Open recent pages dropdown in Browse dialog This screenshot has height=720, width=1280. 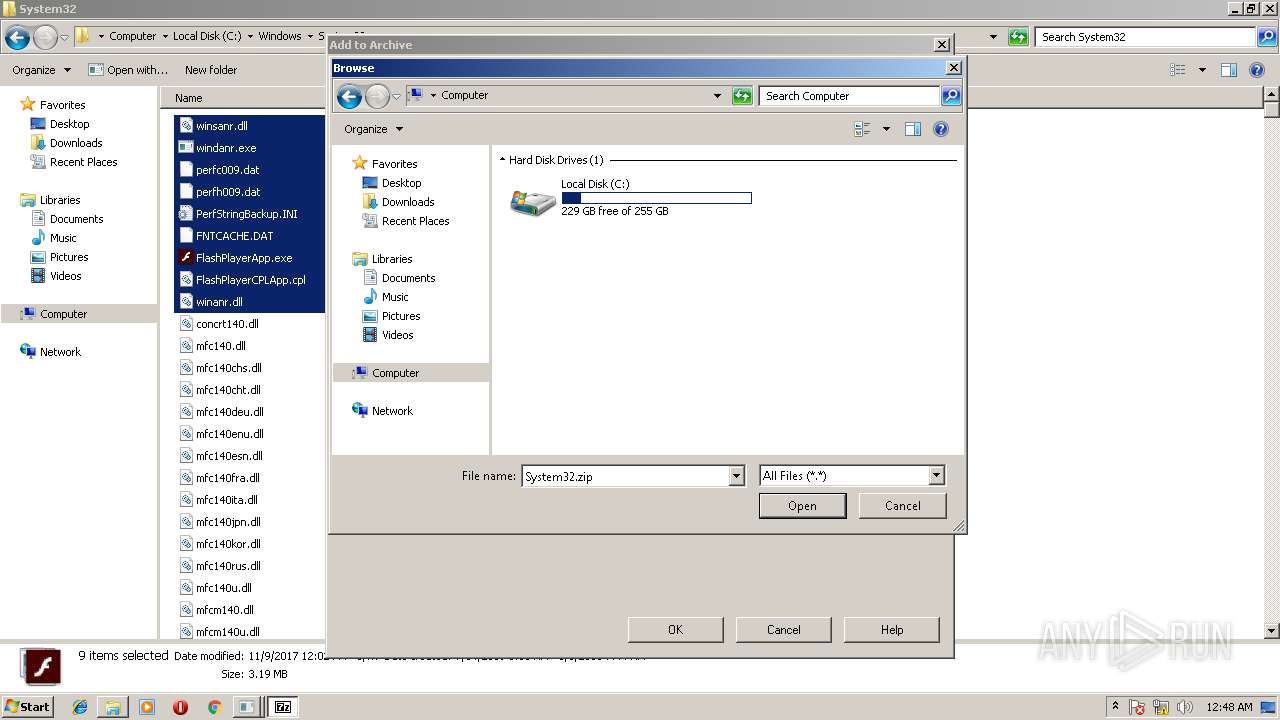click(396, 97)
